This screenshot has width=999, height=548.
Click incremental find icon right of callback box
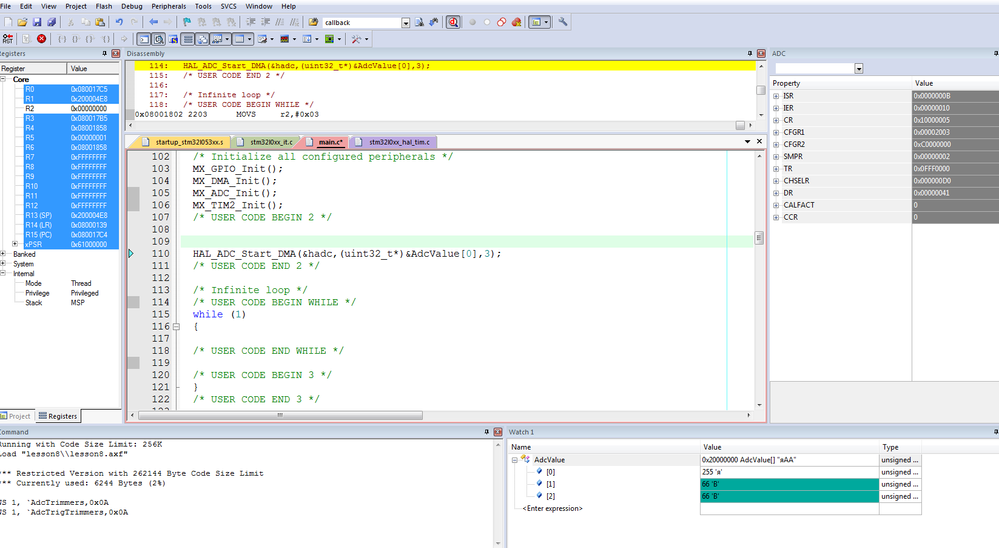[x=434, y=22]
